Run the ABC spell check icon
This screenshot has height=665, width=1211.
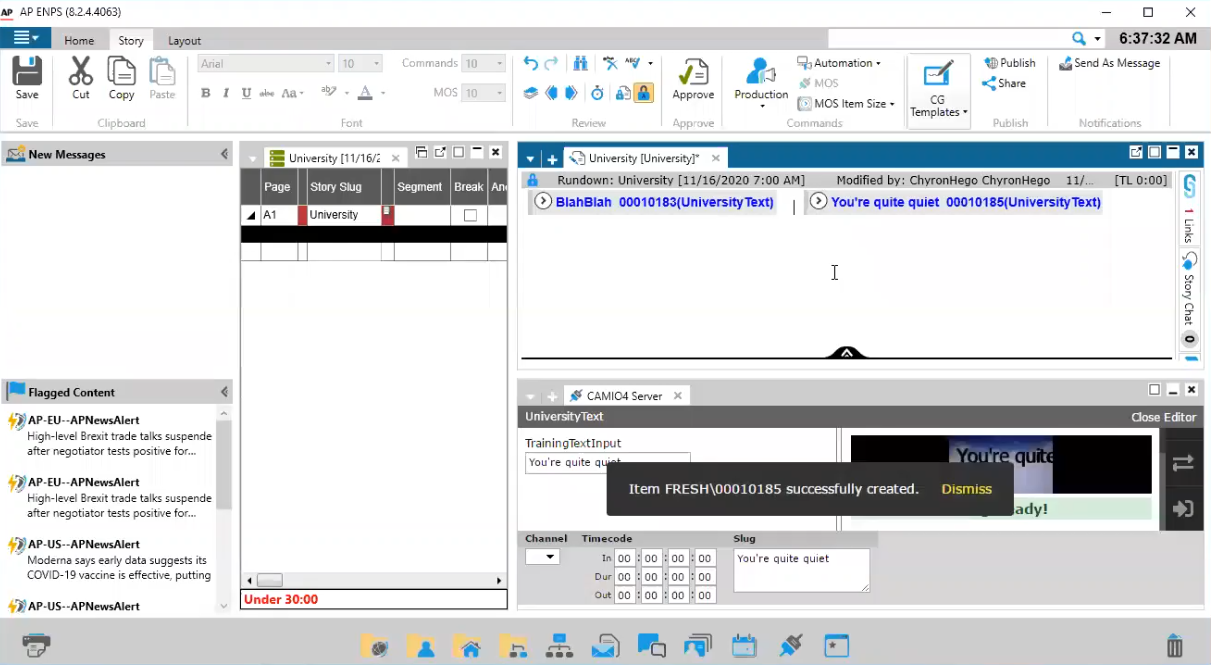[633, 63]
